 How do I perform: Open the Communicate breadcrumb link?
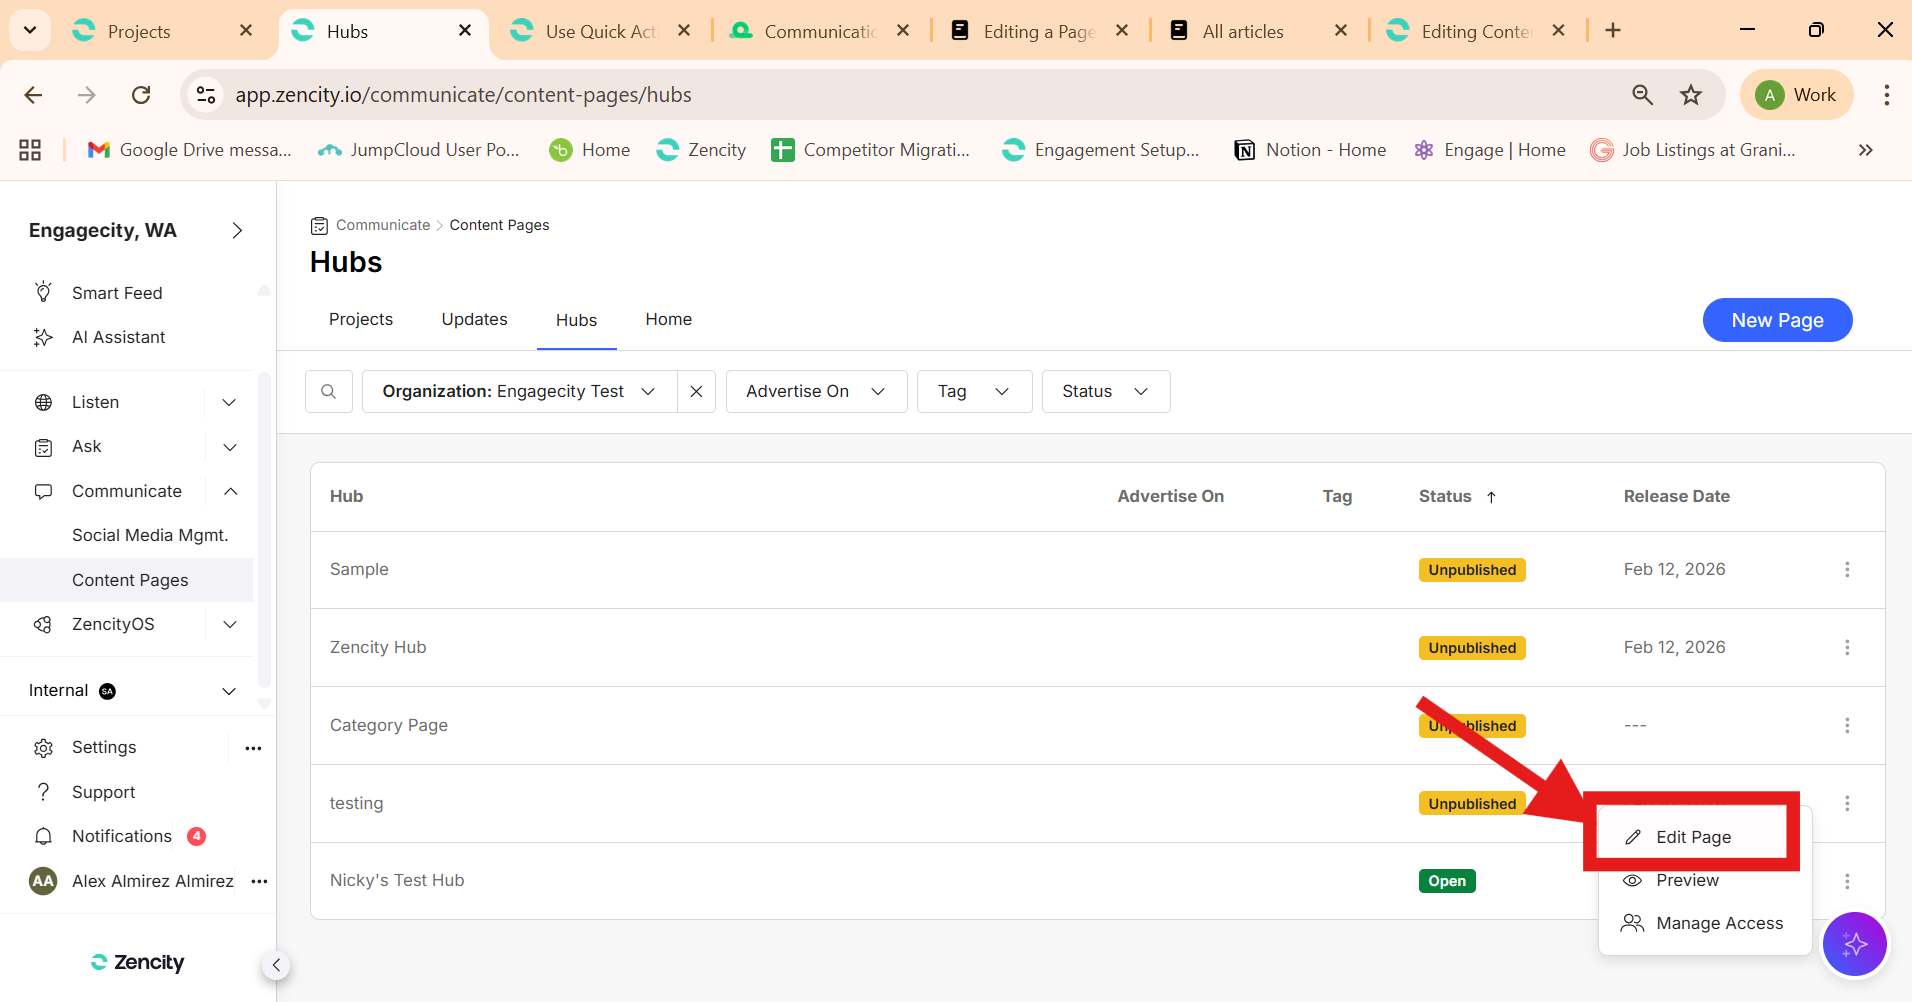point(383,225)
